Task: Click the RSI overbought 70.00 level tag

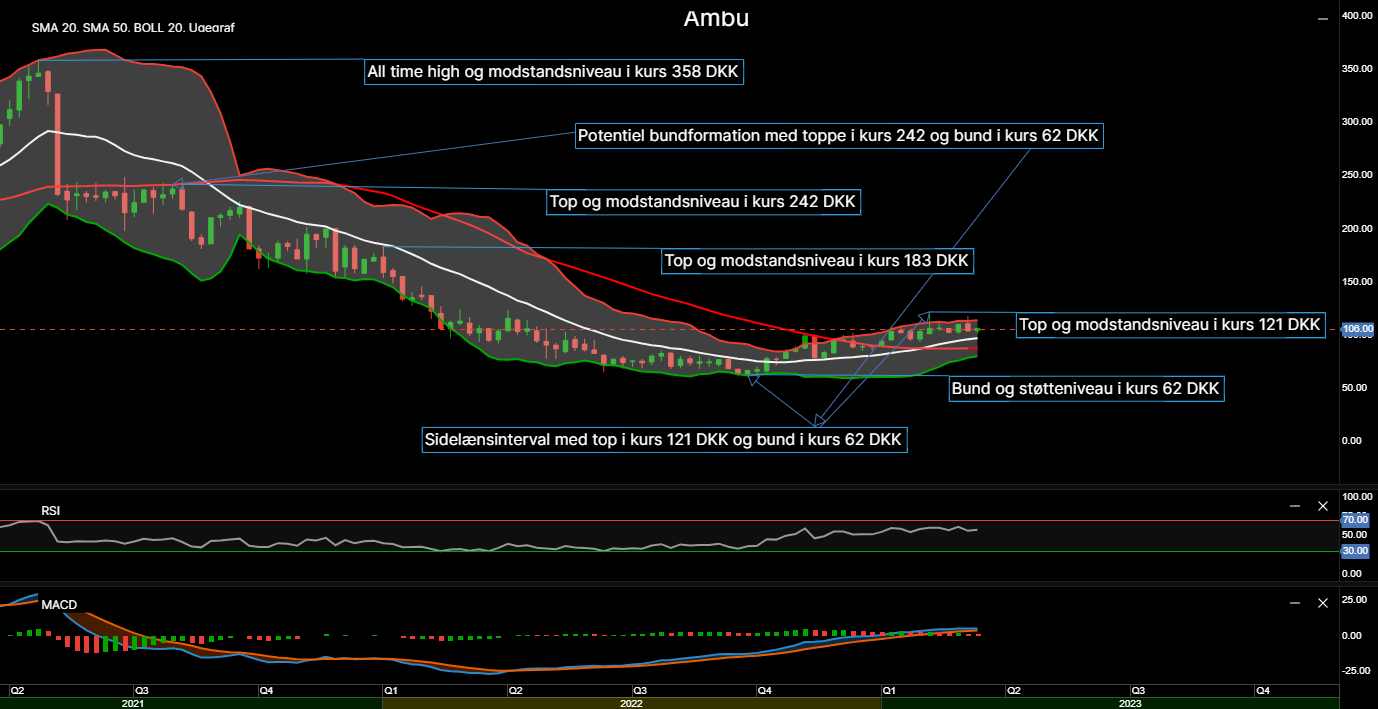Action: tap(1355, 520)
